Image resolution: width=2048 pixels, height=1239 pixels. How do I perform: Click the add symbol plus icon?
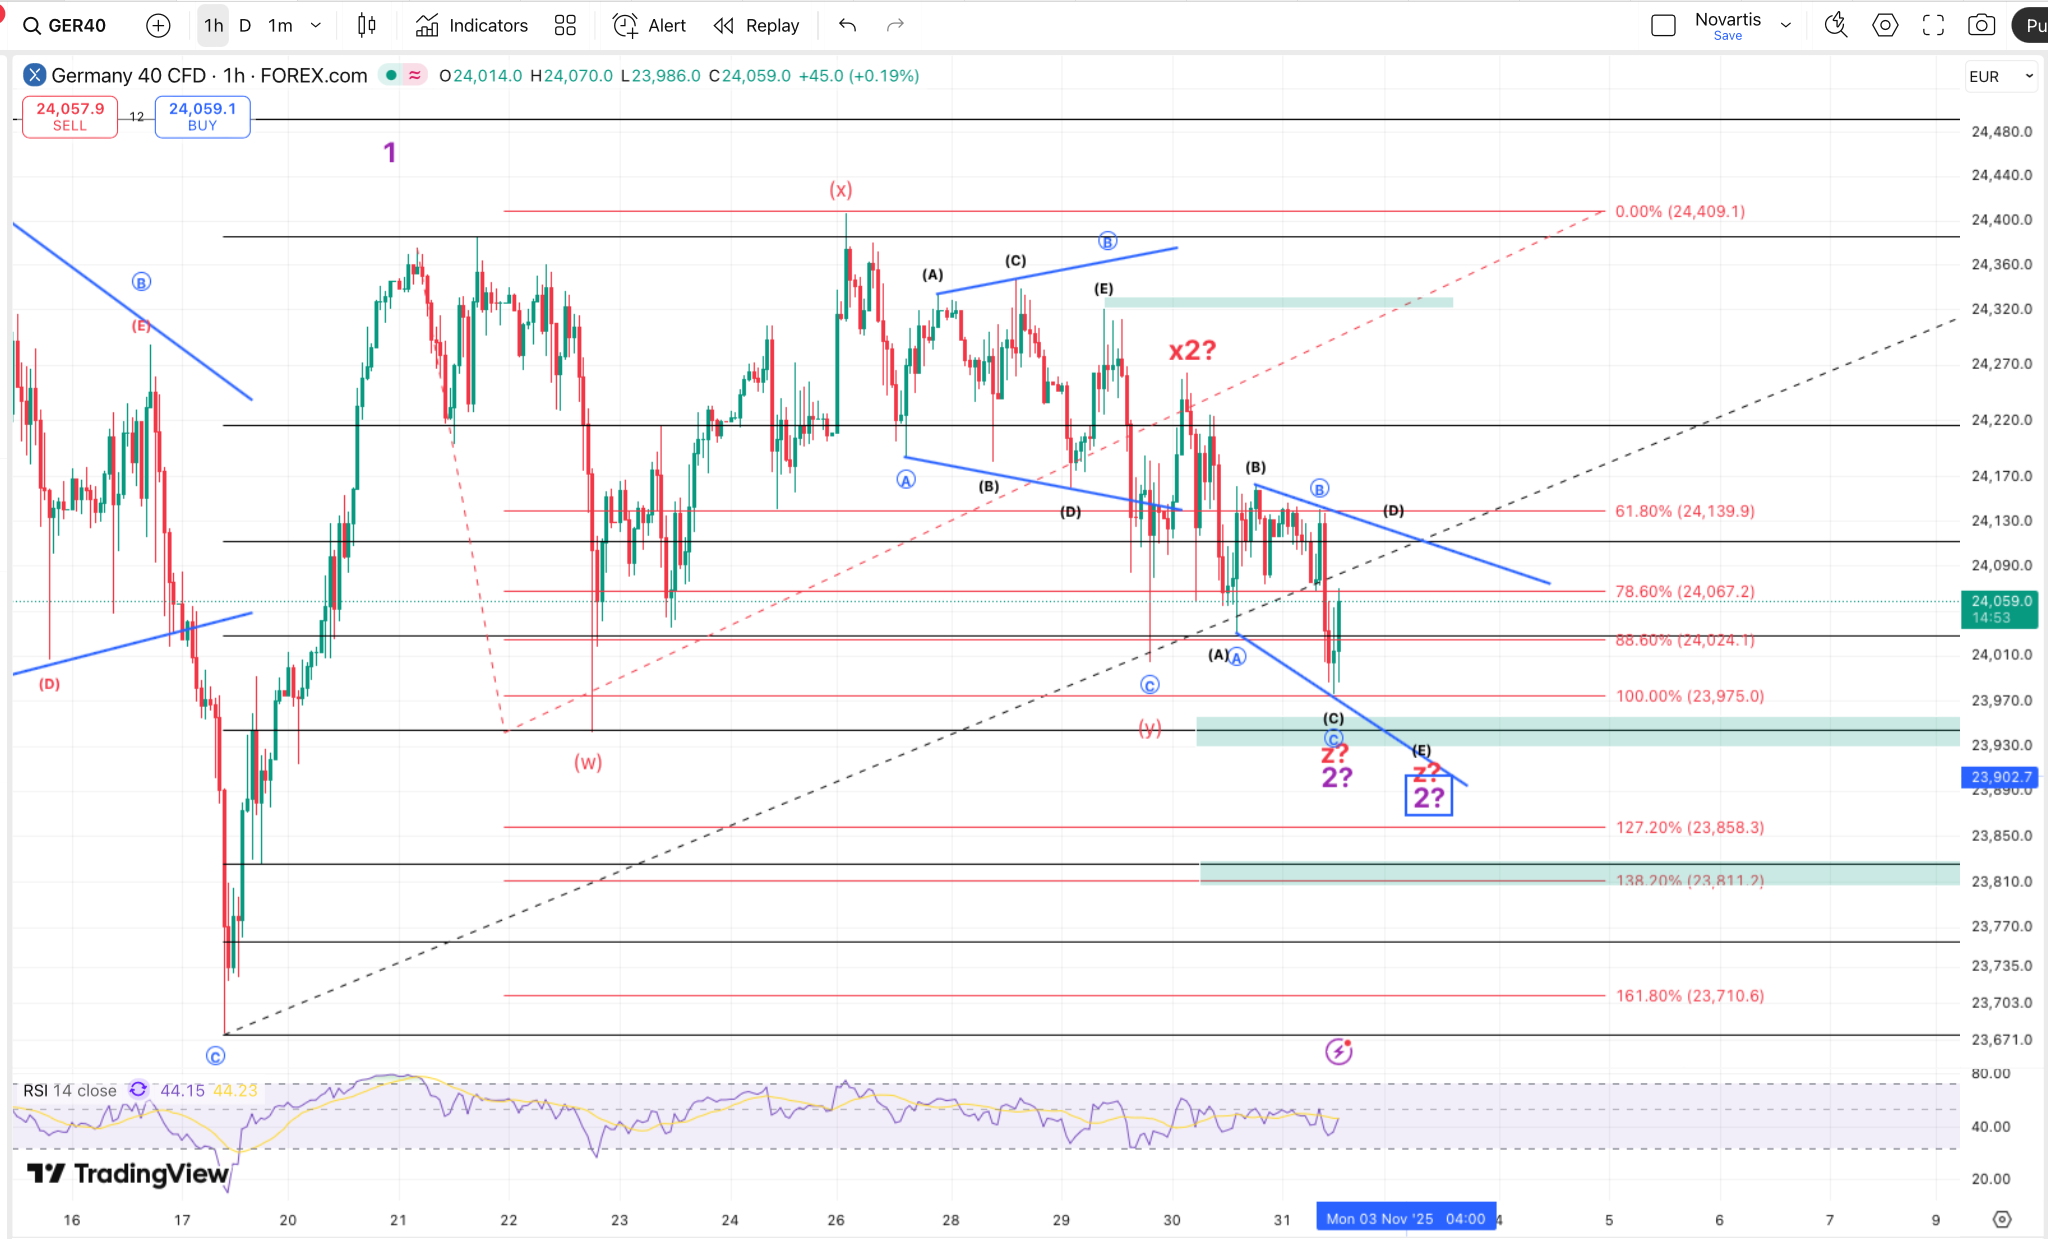point(158,26)
